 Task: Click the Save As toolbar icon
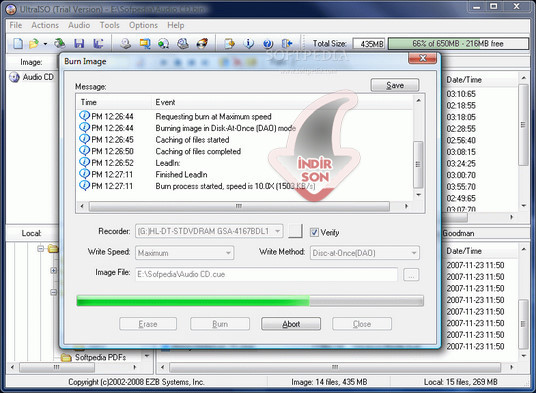98,43
